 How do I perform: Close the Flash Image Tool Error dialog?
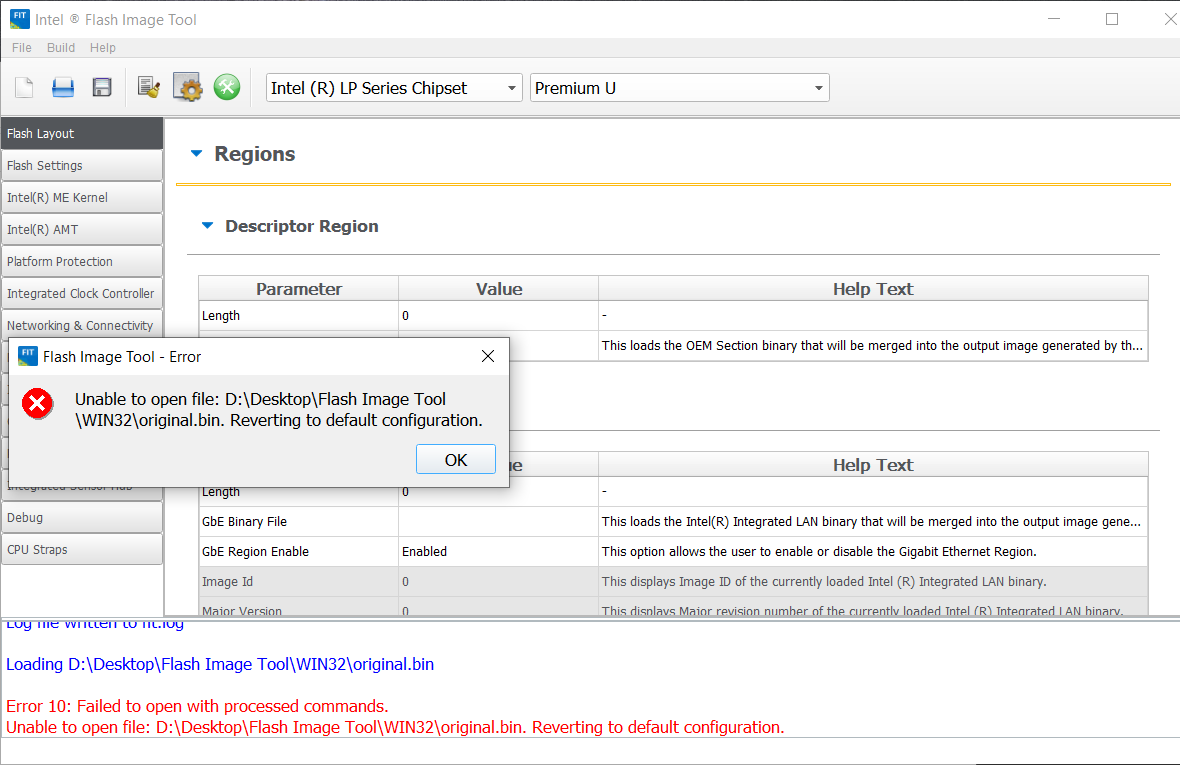coord(488,356)
